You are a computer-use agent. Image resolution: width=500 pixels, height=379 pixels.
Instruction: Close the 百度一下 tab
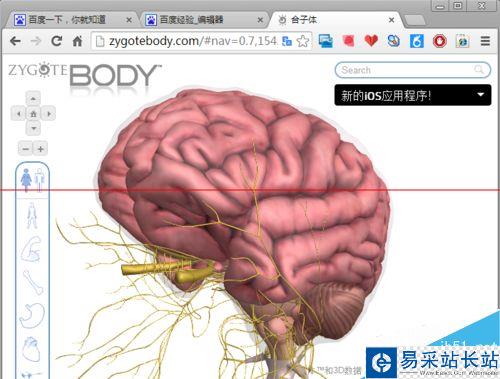(129, 20)
